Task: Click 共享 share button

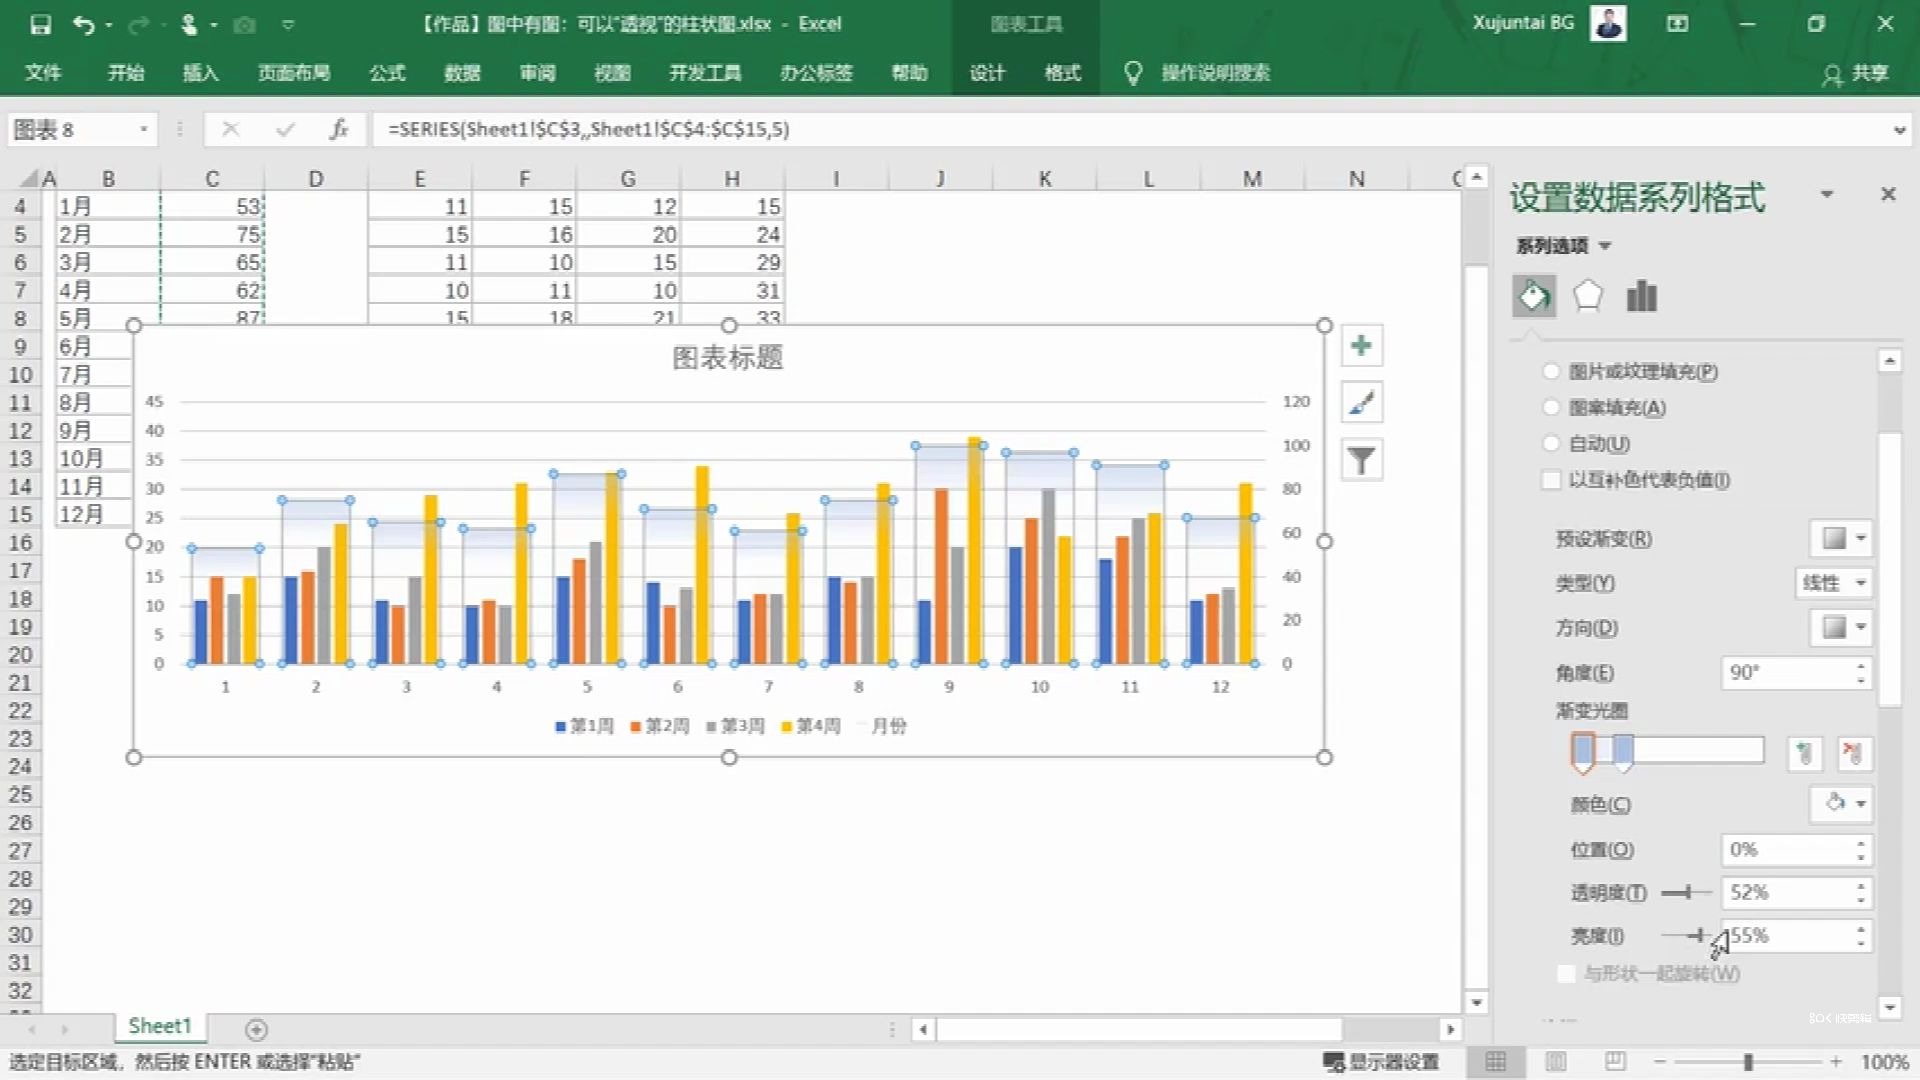Action: pyautogui.click(x=1857, y=73)
